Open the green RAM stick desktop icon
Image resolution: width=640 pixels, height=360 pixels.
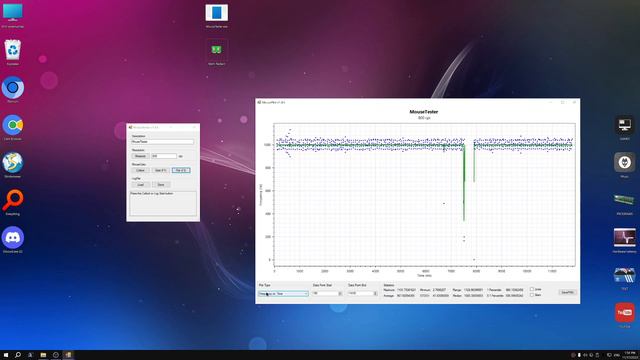624,200
